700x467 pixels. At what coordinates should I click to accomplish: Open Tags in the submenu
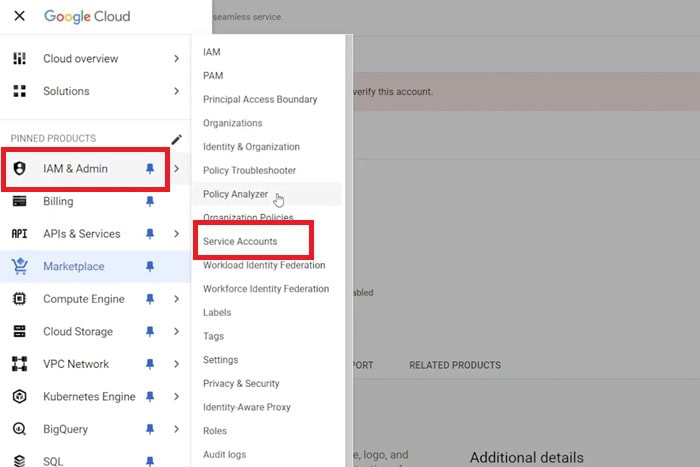pyautogui.click(x=213, y=336)
